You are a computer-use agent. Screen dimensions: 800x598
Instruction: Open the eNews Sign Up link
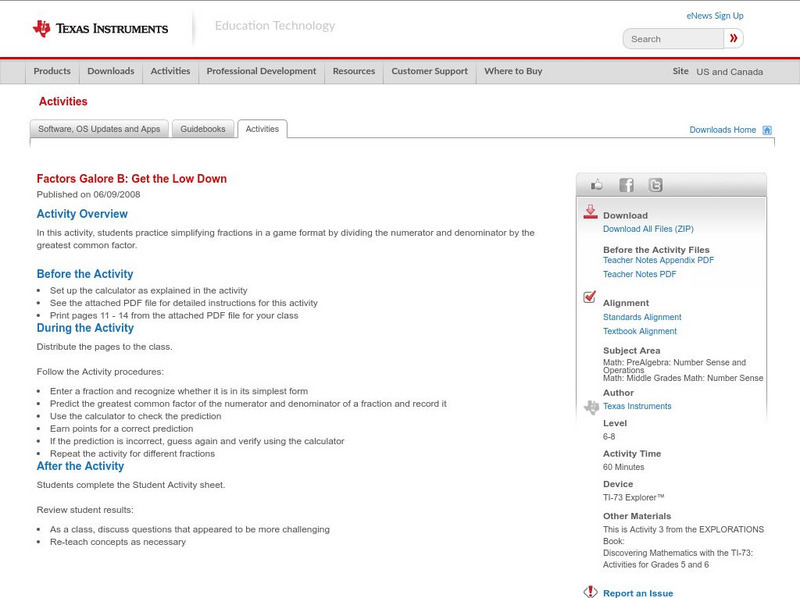(715, 16)
